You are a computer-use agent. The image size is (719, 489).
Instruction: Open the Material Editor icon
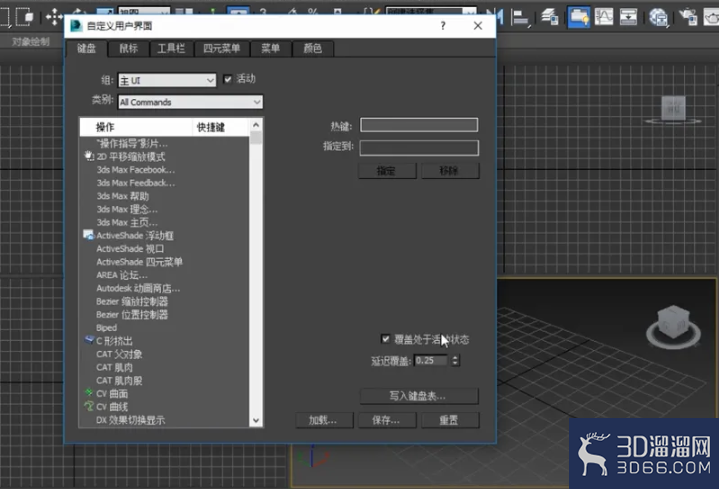[658, 17]
